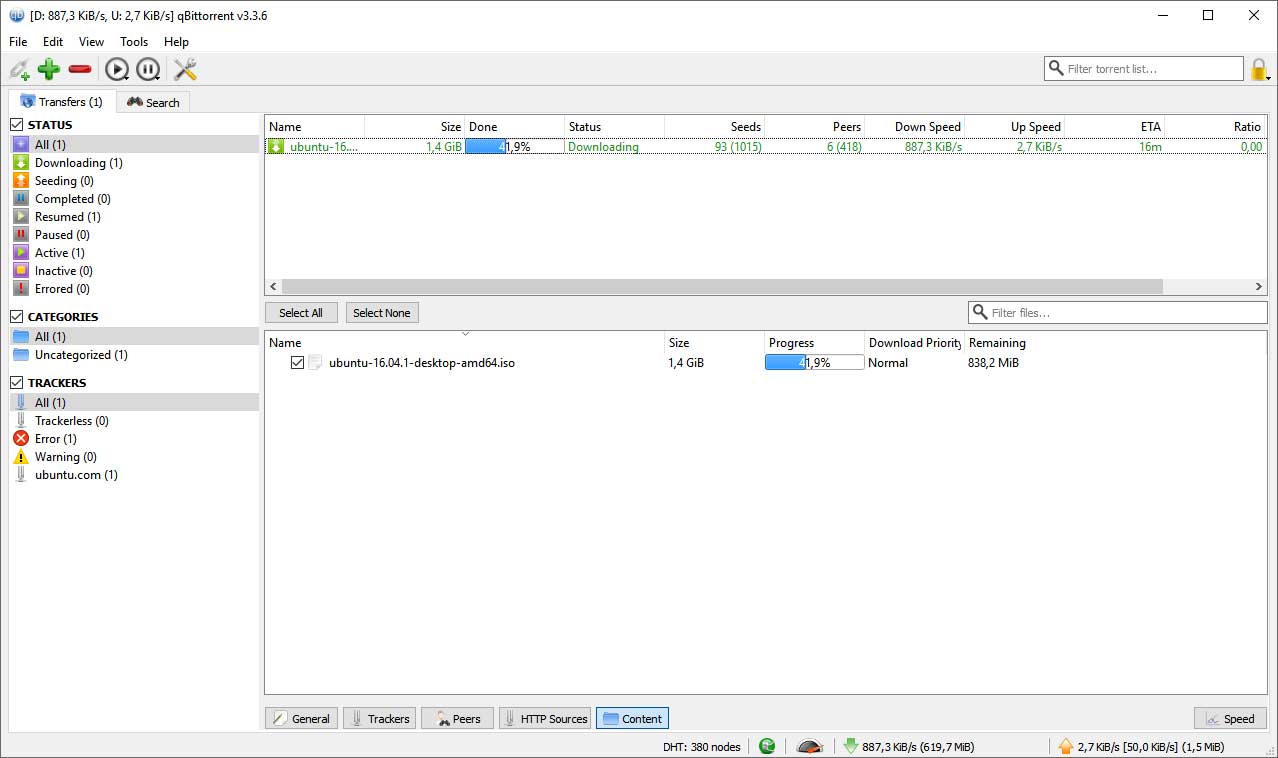
Task: Click the Select None button
Action: (x=382, y=313)
